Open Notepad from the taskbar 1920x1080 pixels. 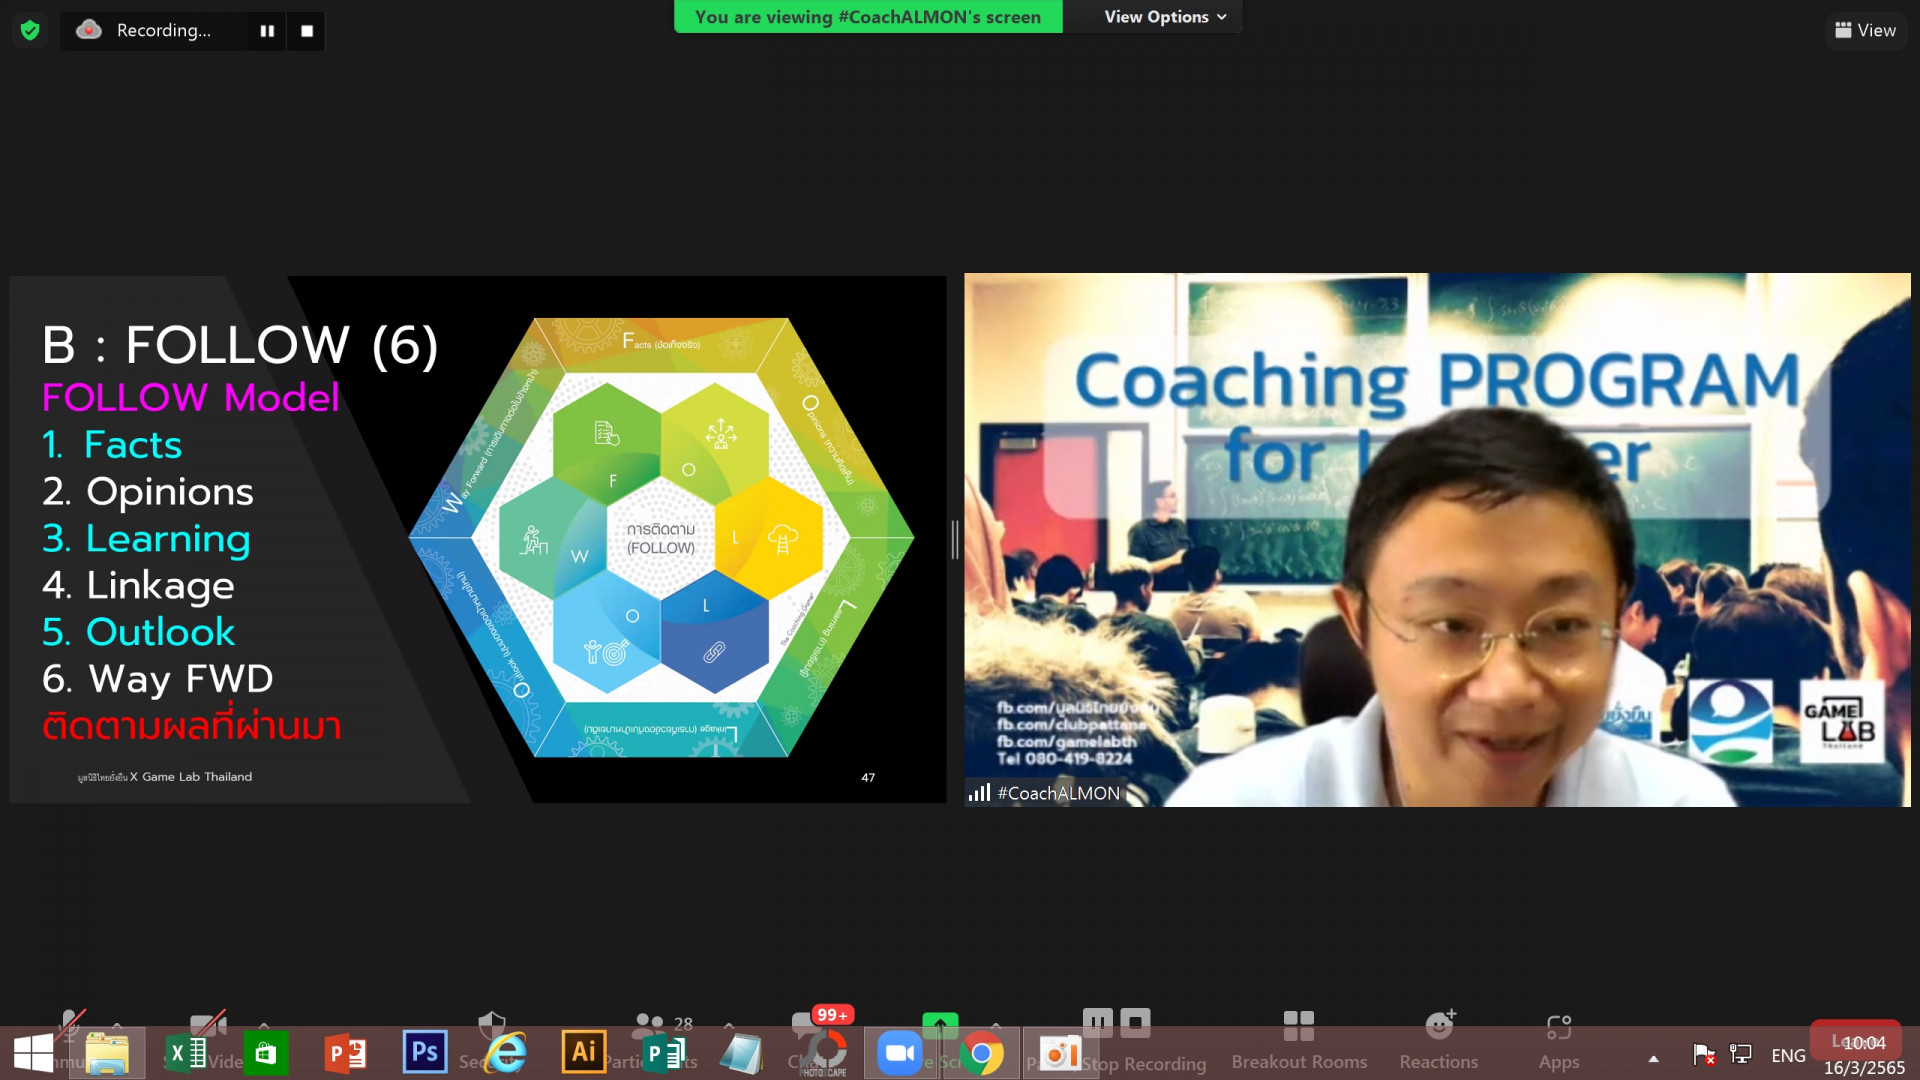point(742,1053)
